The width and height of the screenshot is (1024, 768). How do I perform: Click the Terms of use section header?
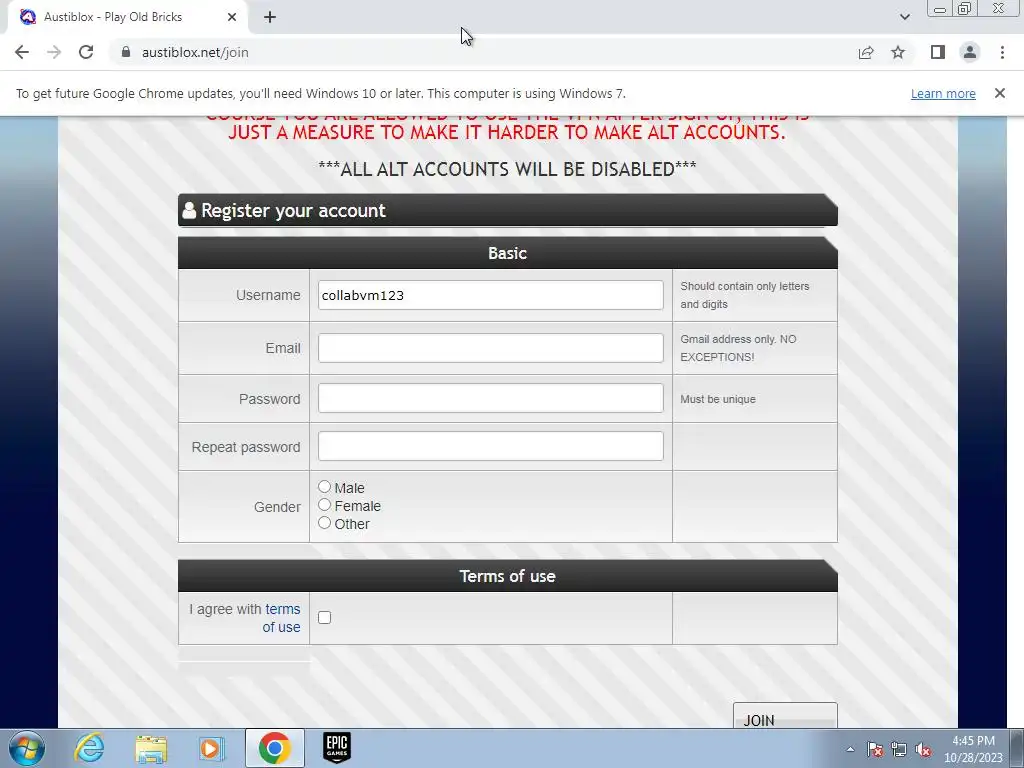[507, 576]
